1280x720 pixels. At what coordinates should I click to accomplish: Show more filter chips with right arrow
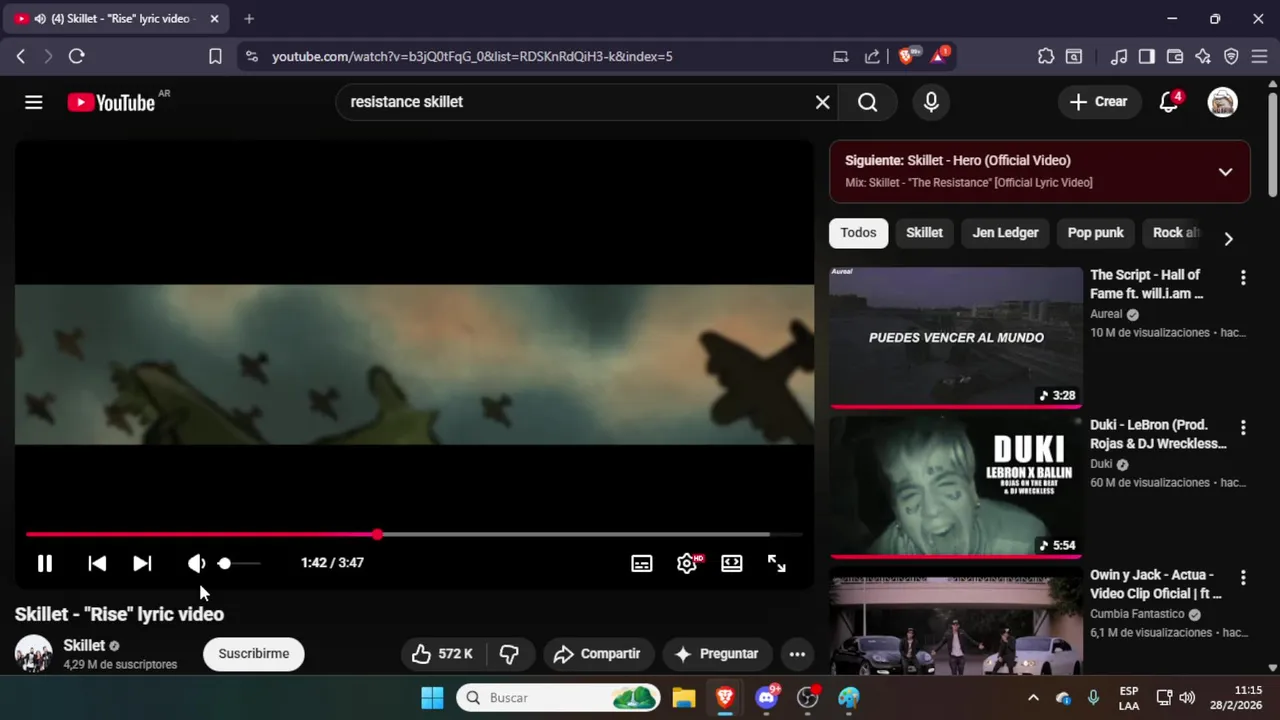pyautogui.click(x=1228, y=238)
